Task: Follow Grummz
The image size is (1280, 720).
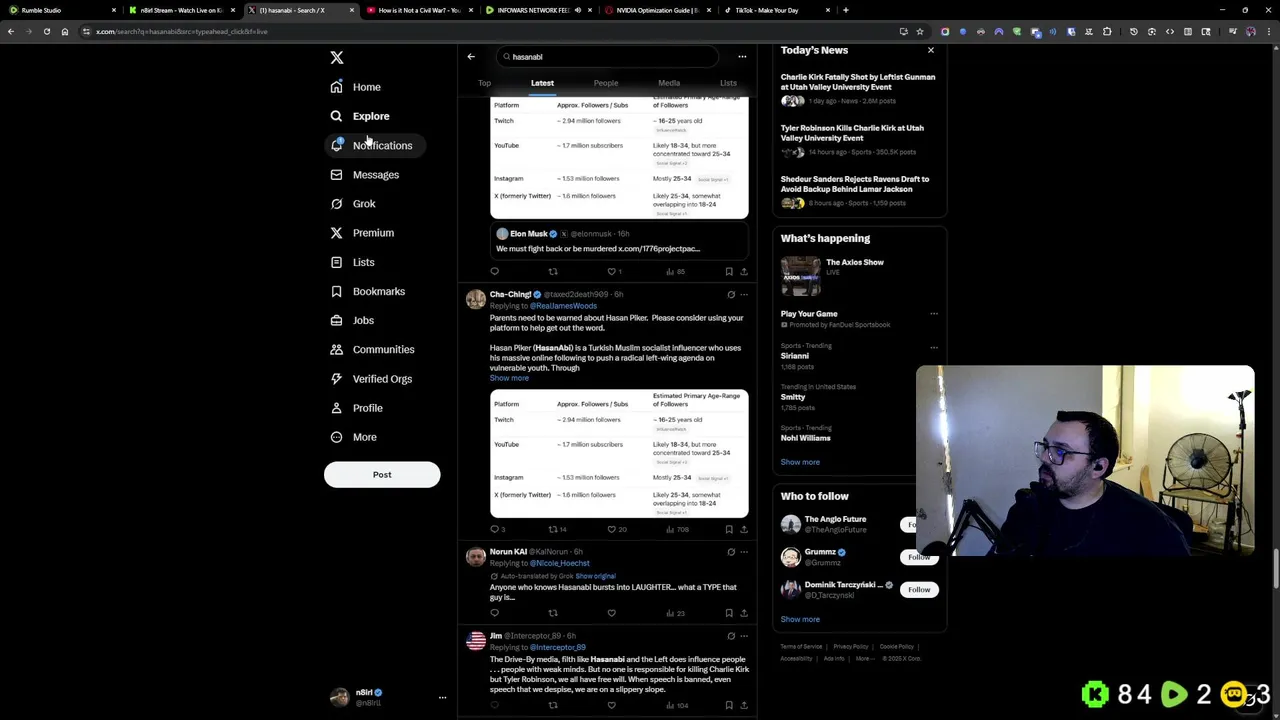Action: (919, 557)
